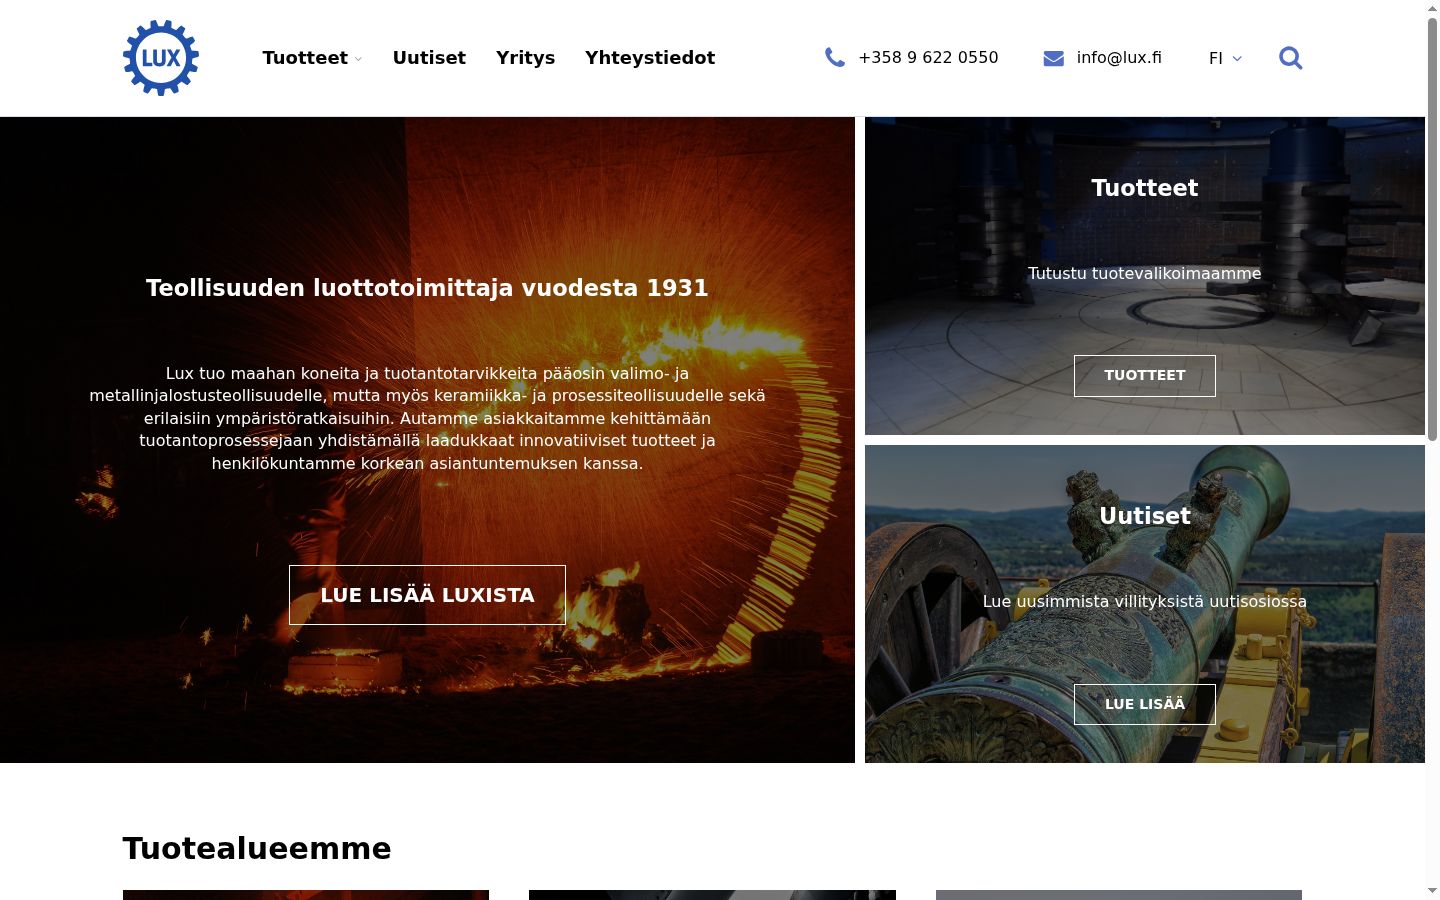Click the LUX gear logo

161,58
